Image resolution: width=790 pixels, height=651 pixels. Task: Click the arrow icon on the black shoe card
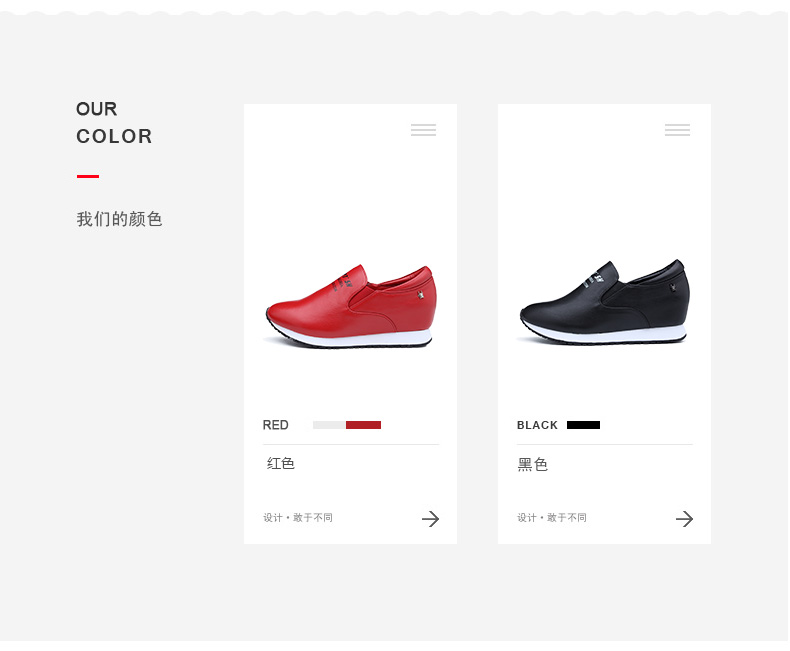(x=685, y=518)
